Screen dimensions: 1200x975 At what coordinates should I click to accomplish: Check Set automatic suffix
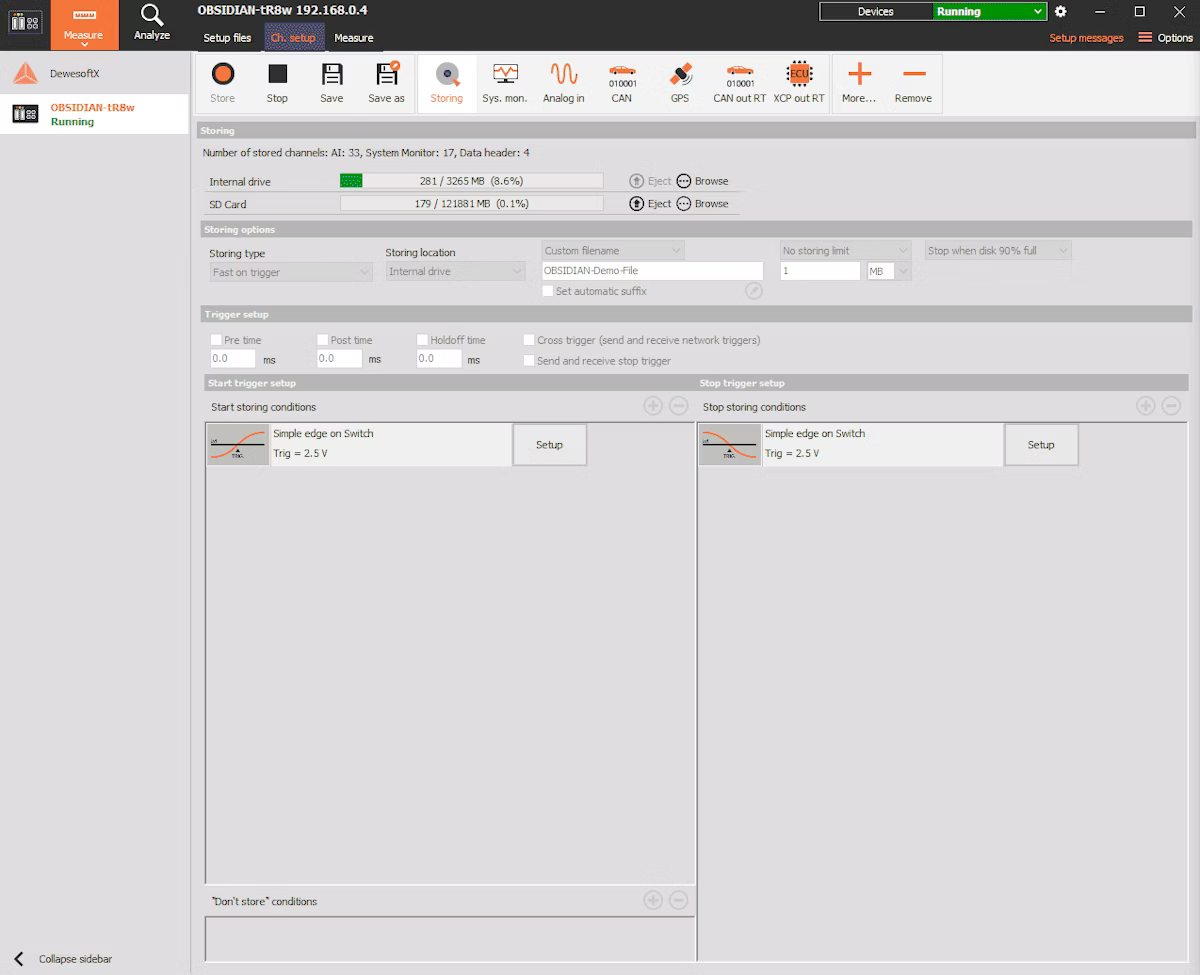(x=547, y=291)
